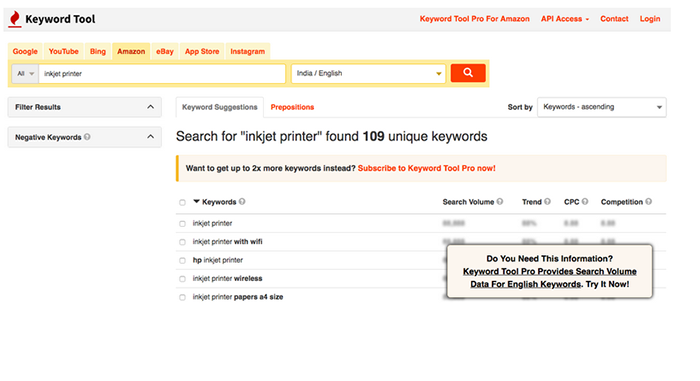Open the Prepositions tab
Image resolution: width=700 pixels, height=381 pixels.
[x=292, y=107]
